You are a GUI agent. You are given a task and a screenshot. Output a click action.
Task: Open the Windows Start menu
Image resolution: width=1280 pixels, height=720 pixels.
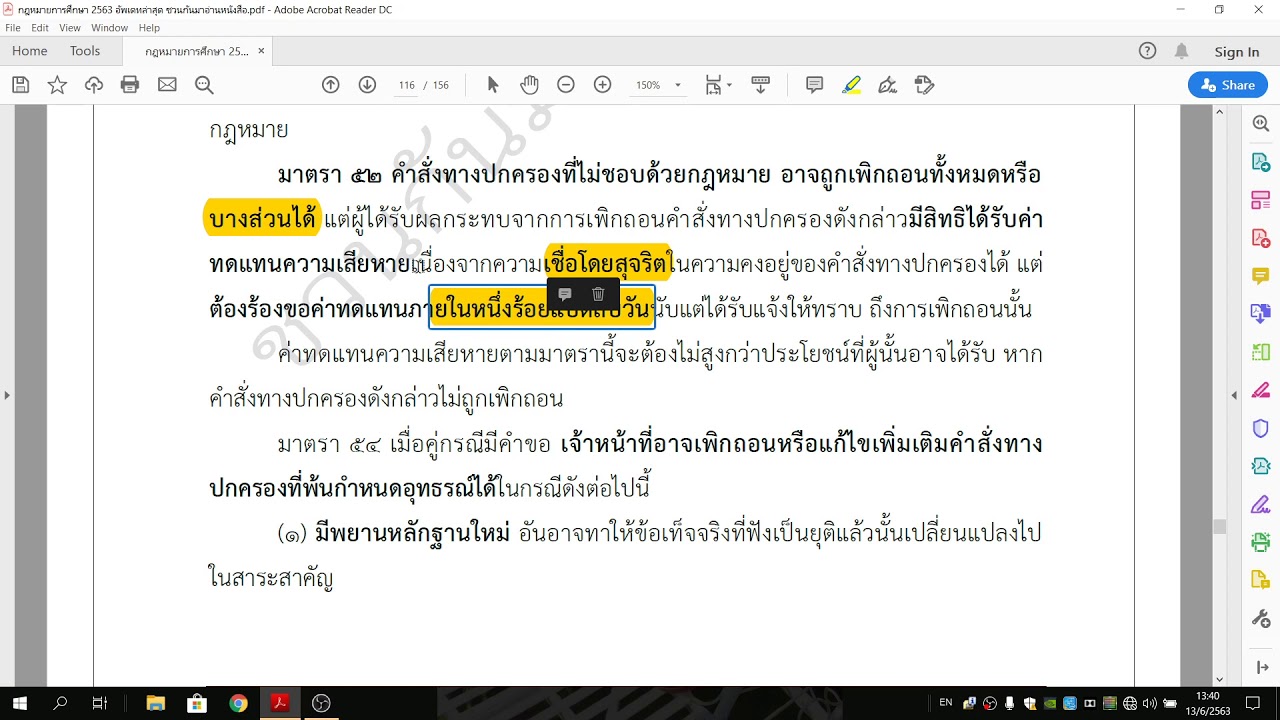click(20, 703)
